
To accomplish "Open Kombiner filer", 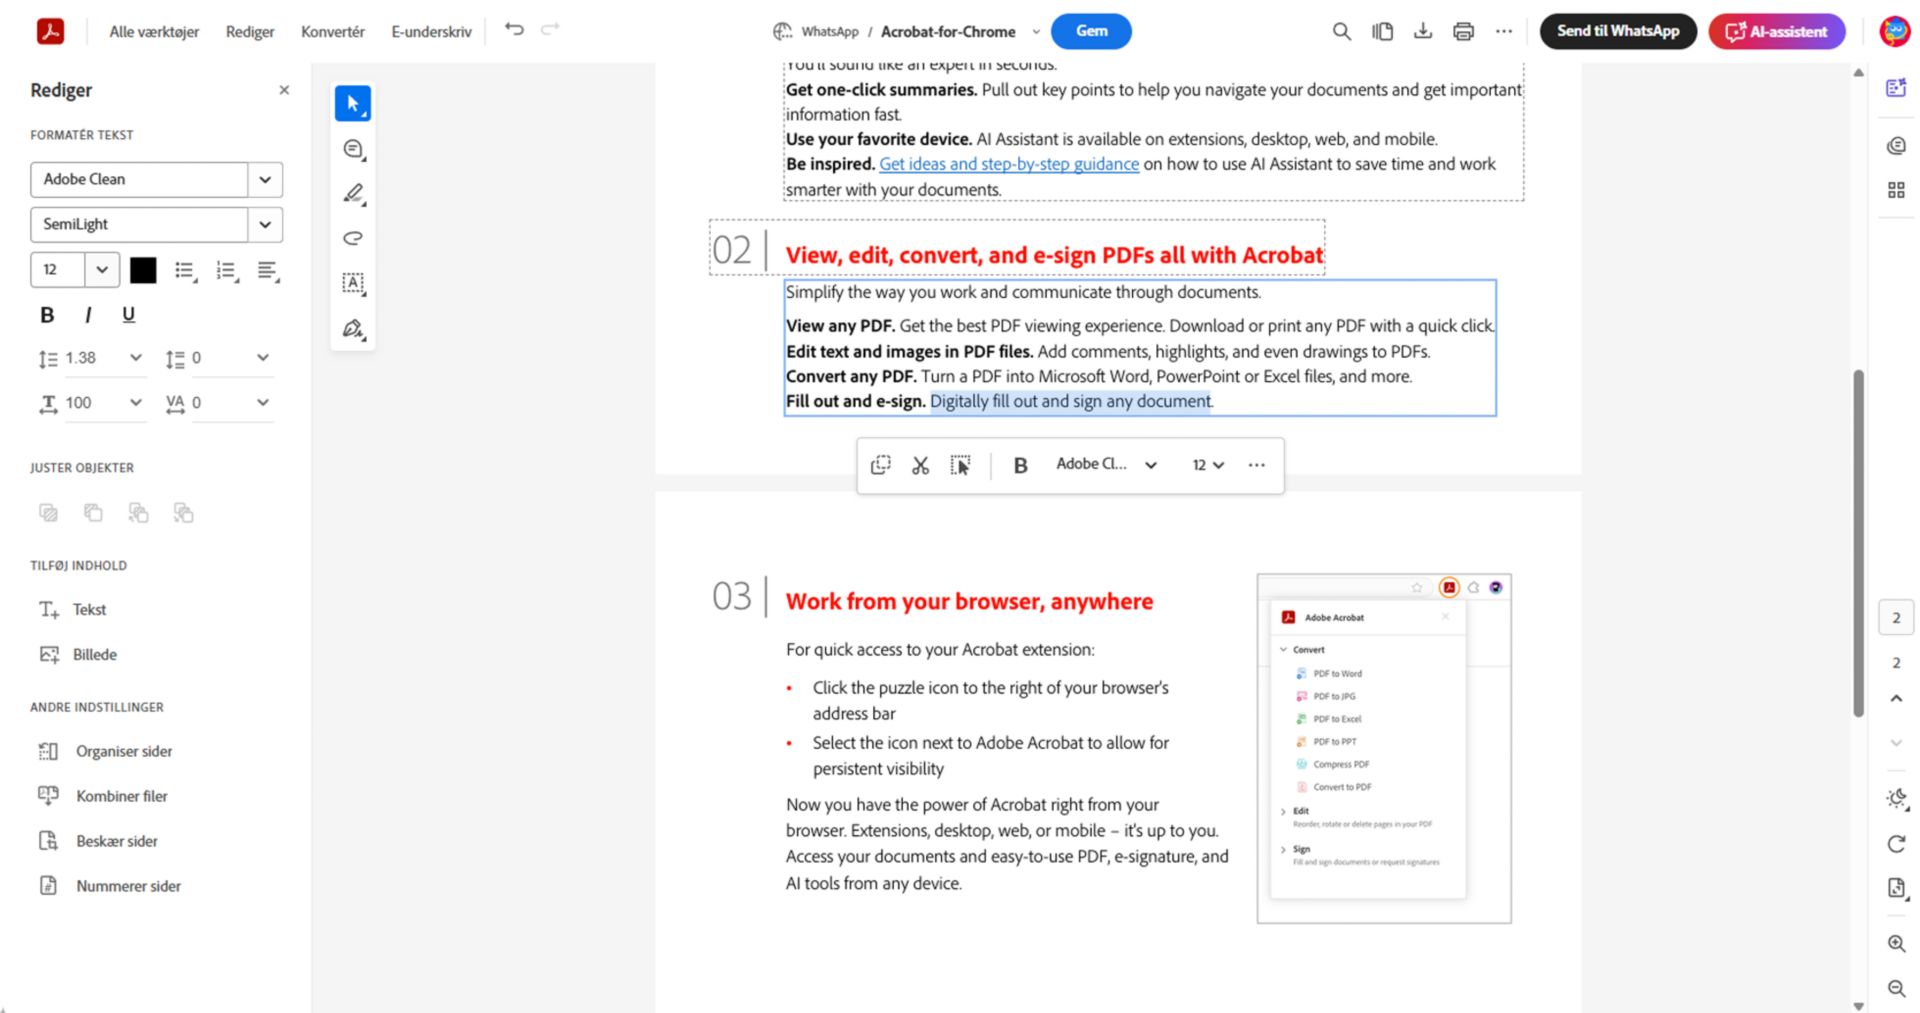I will [102, 796].
